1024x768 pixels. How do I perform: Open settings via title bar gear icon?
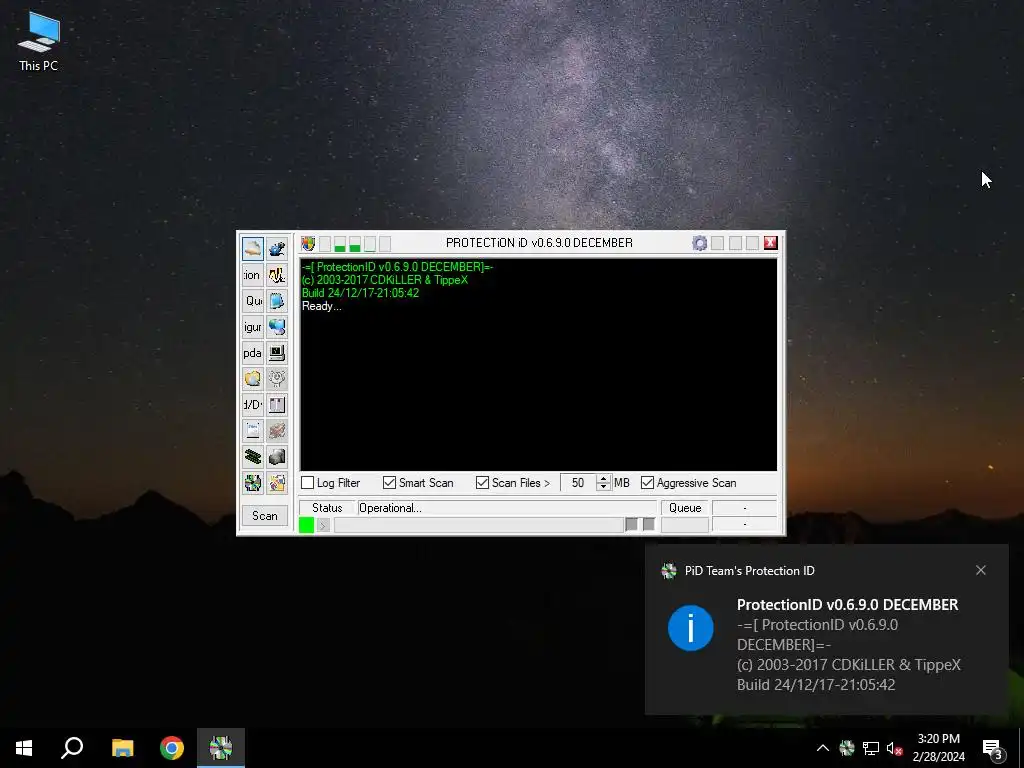pyautogui.click(x=699, y=244)
